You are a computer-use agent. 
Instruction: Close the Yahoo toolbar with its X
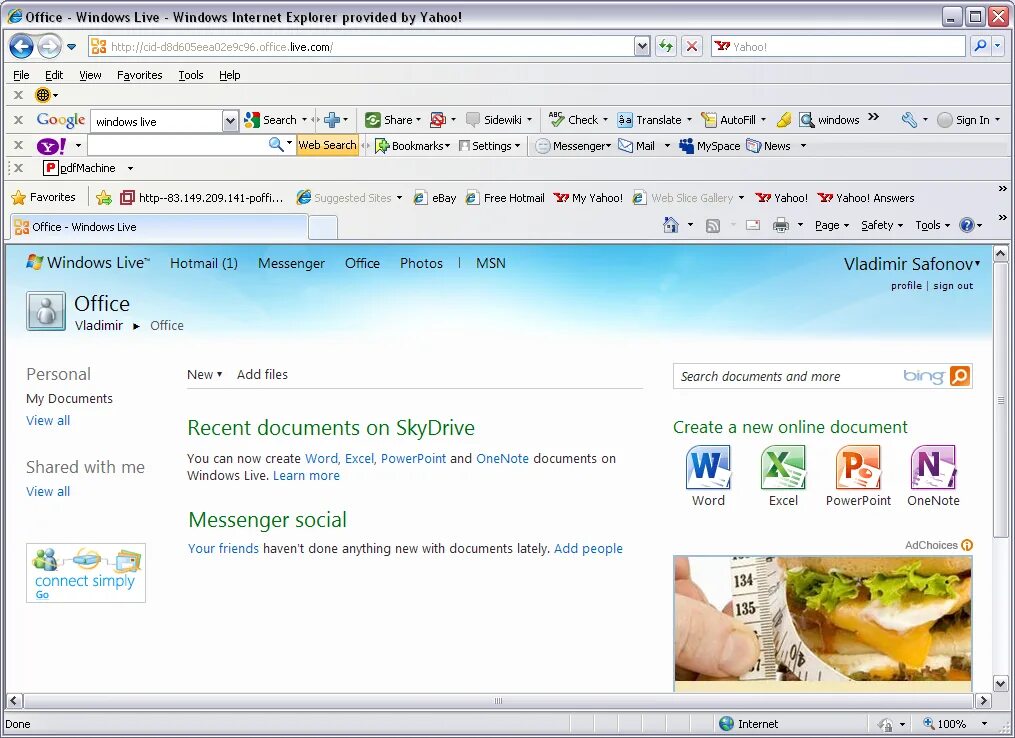19,145
